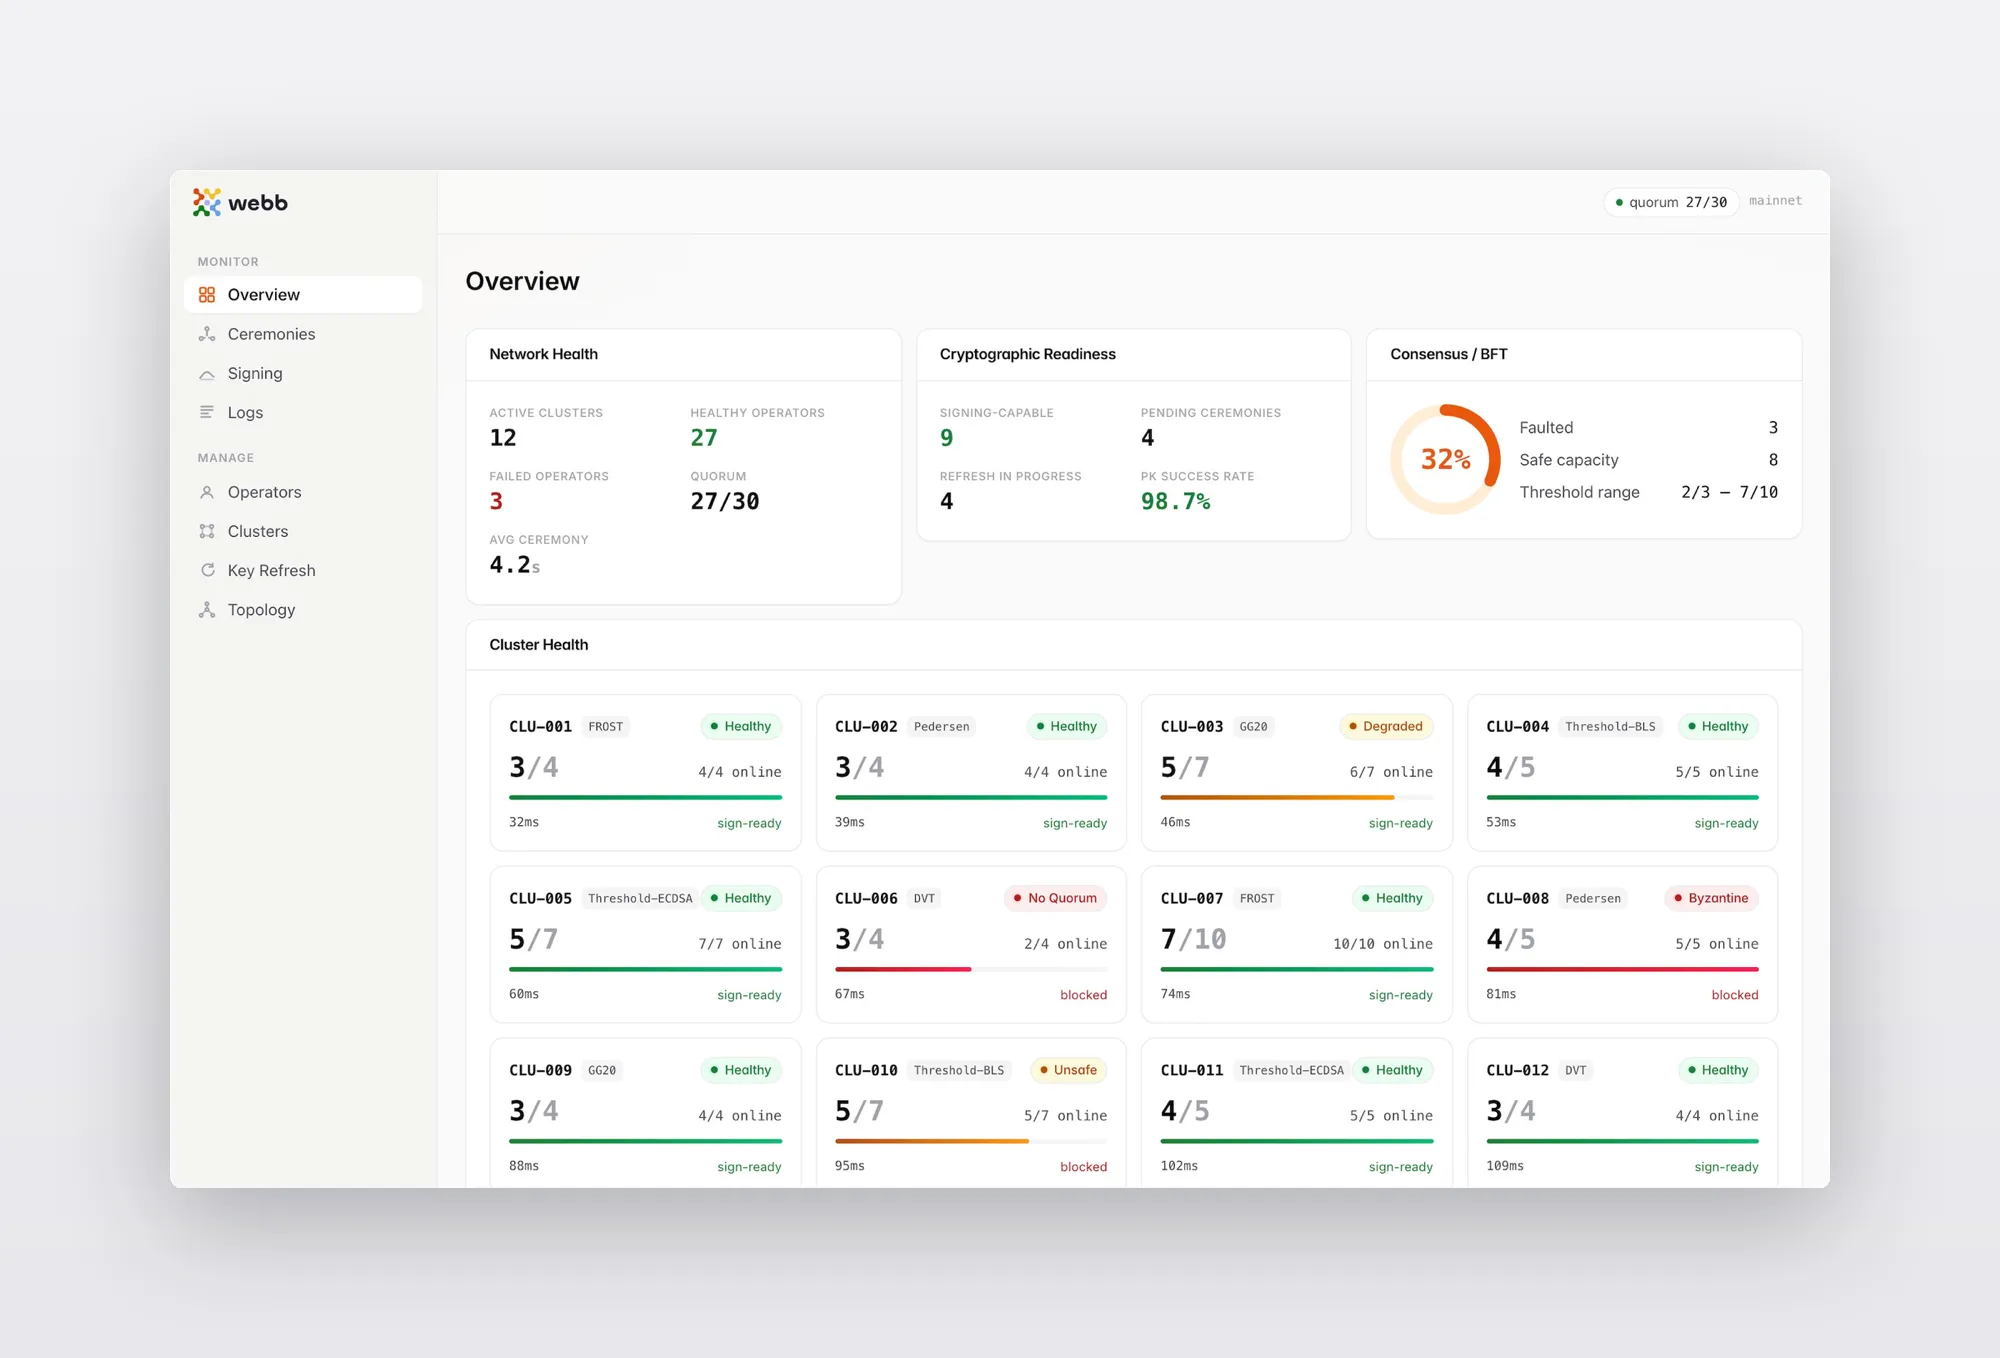The image size is (2000, 1358).
Task: Click the 10/10 online text
Action: (1383, 944)
